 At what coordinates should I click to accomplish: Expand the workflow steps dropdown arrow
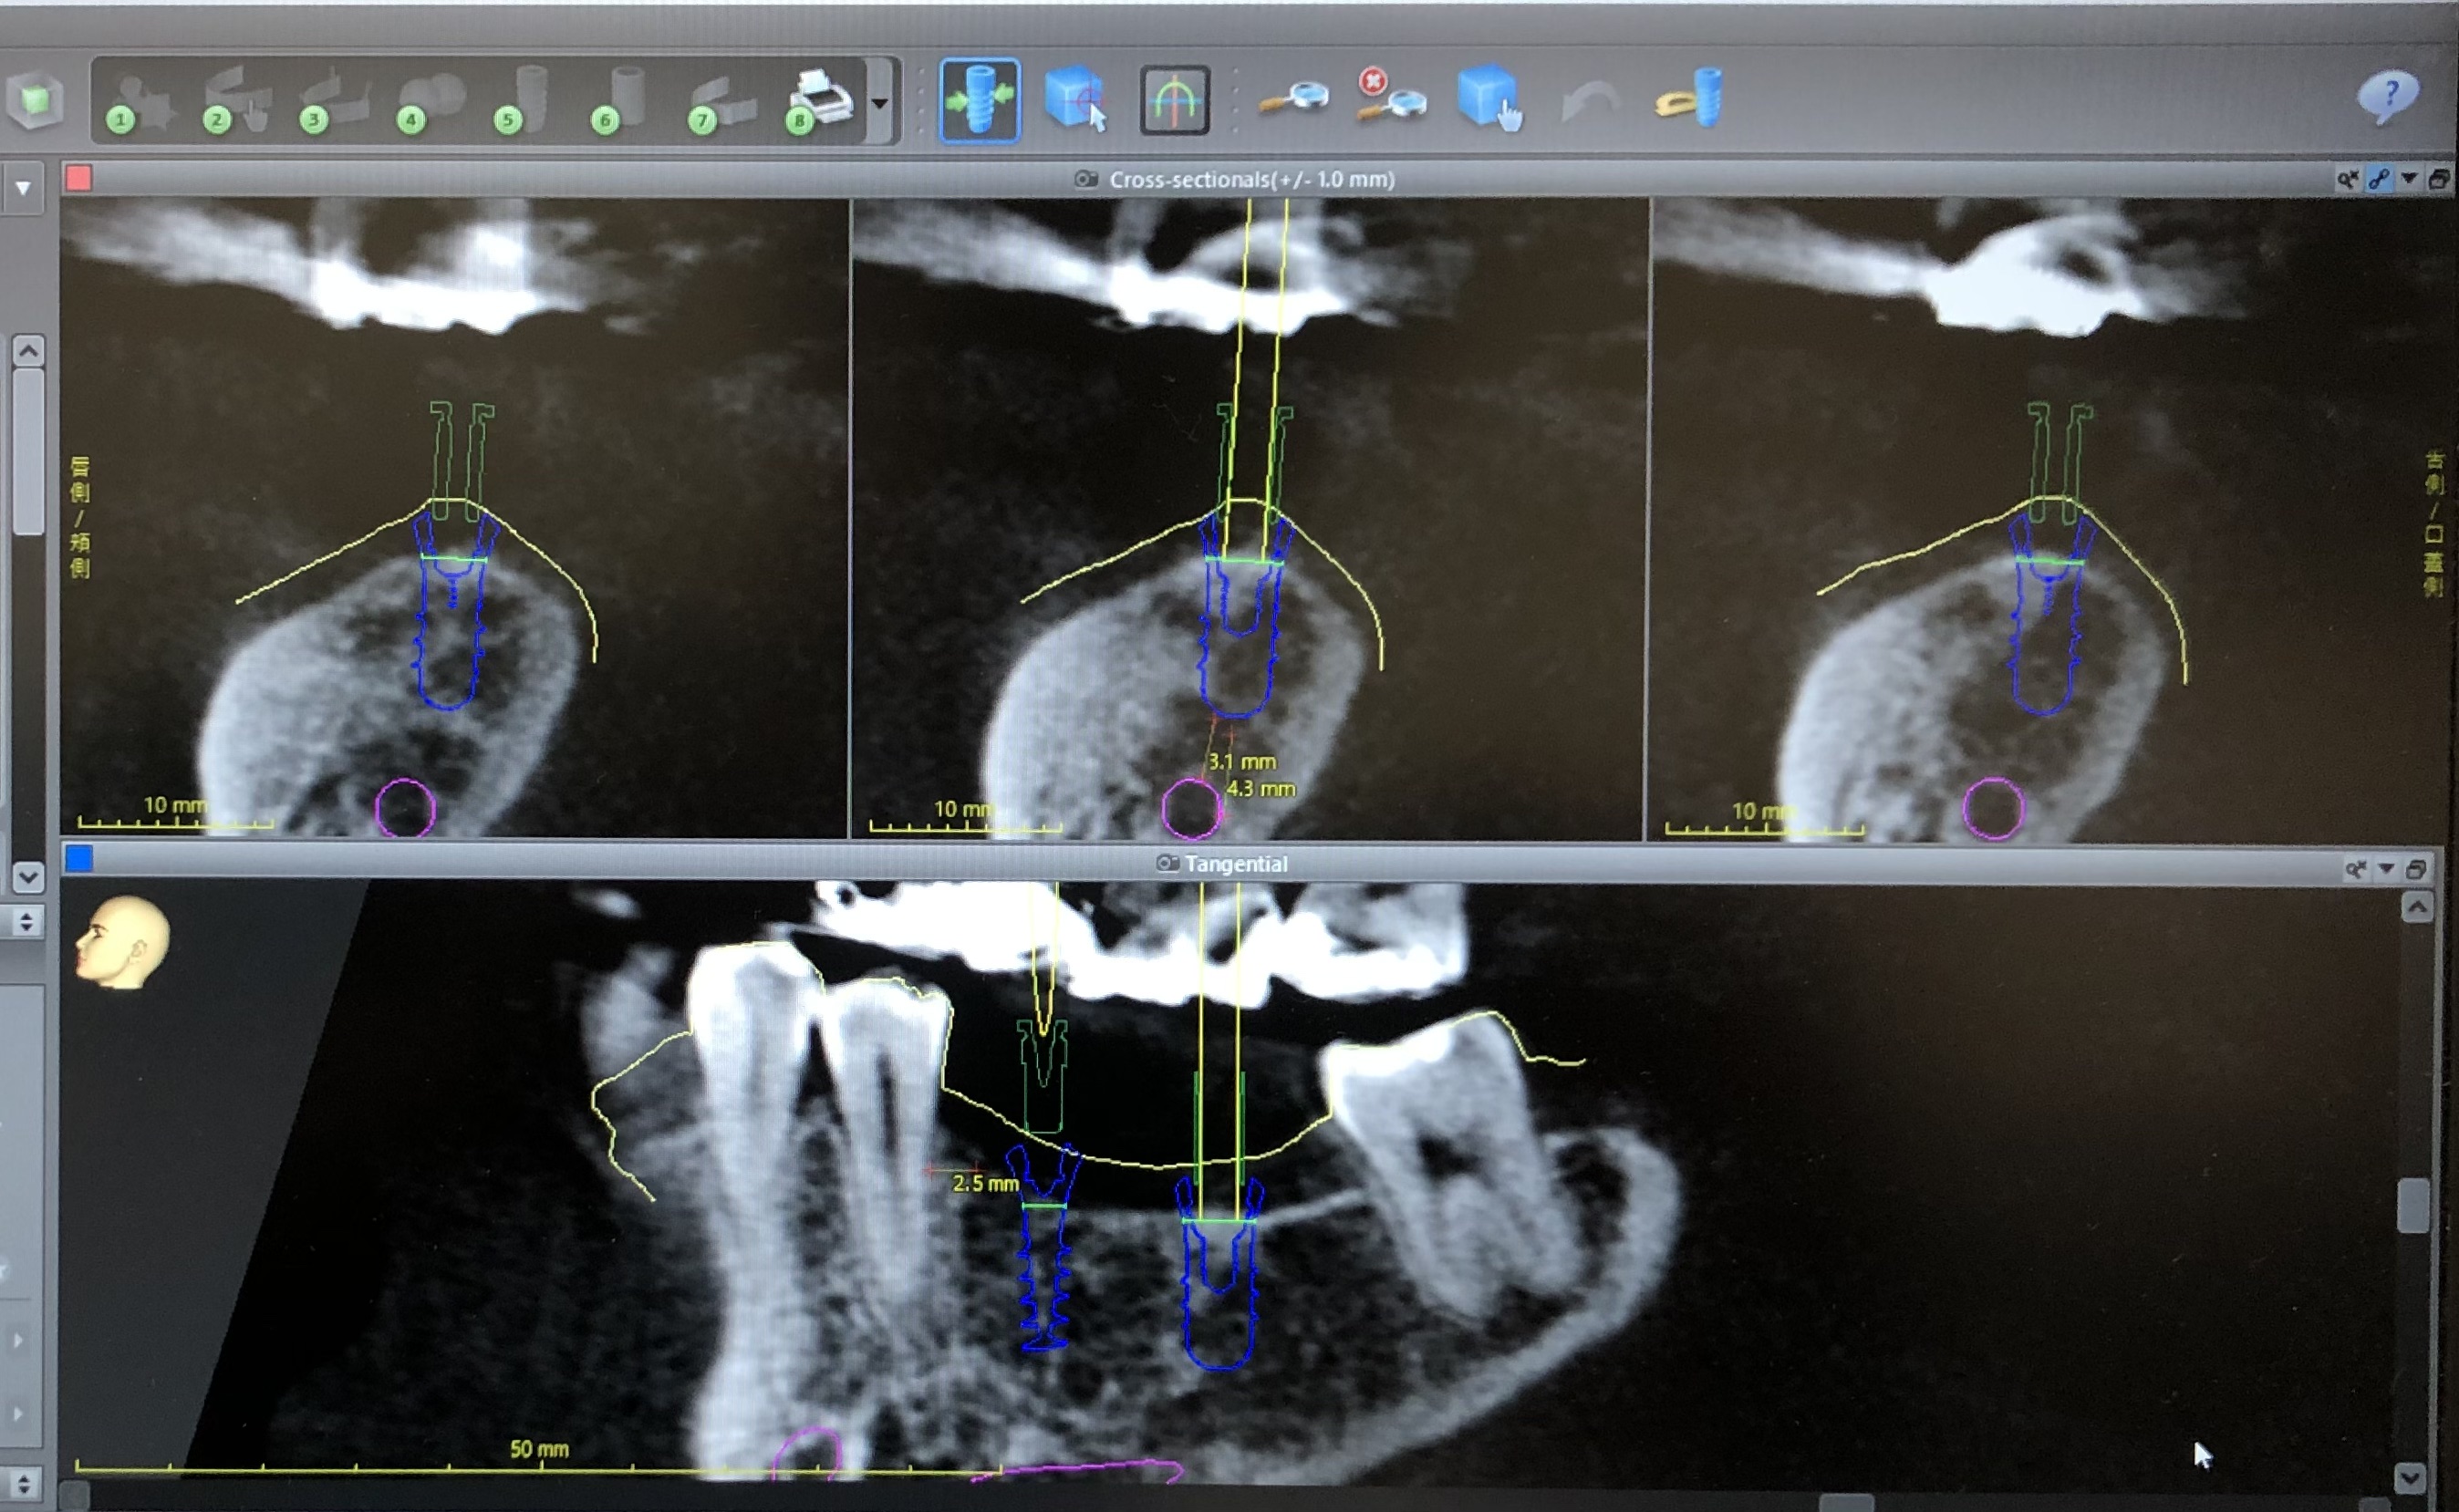[880, 103]
